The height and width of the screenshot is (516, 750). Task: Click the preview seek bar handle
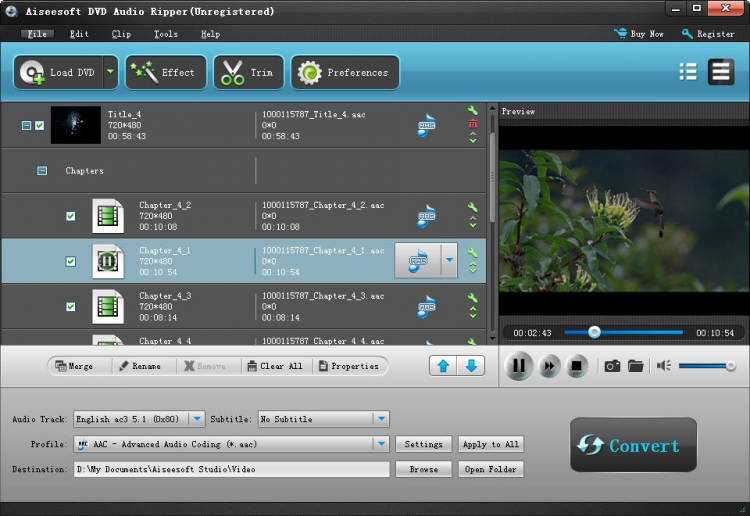click(594, 332)
